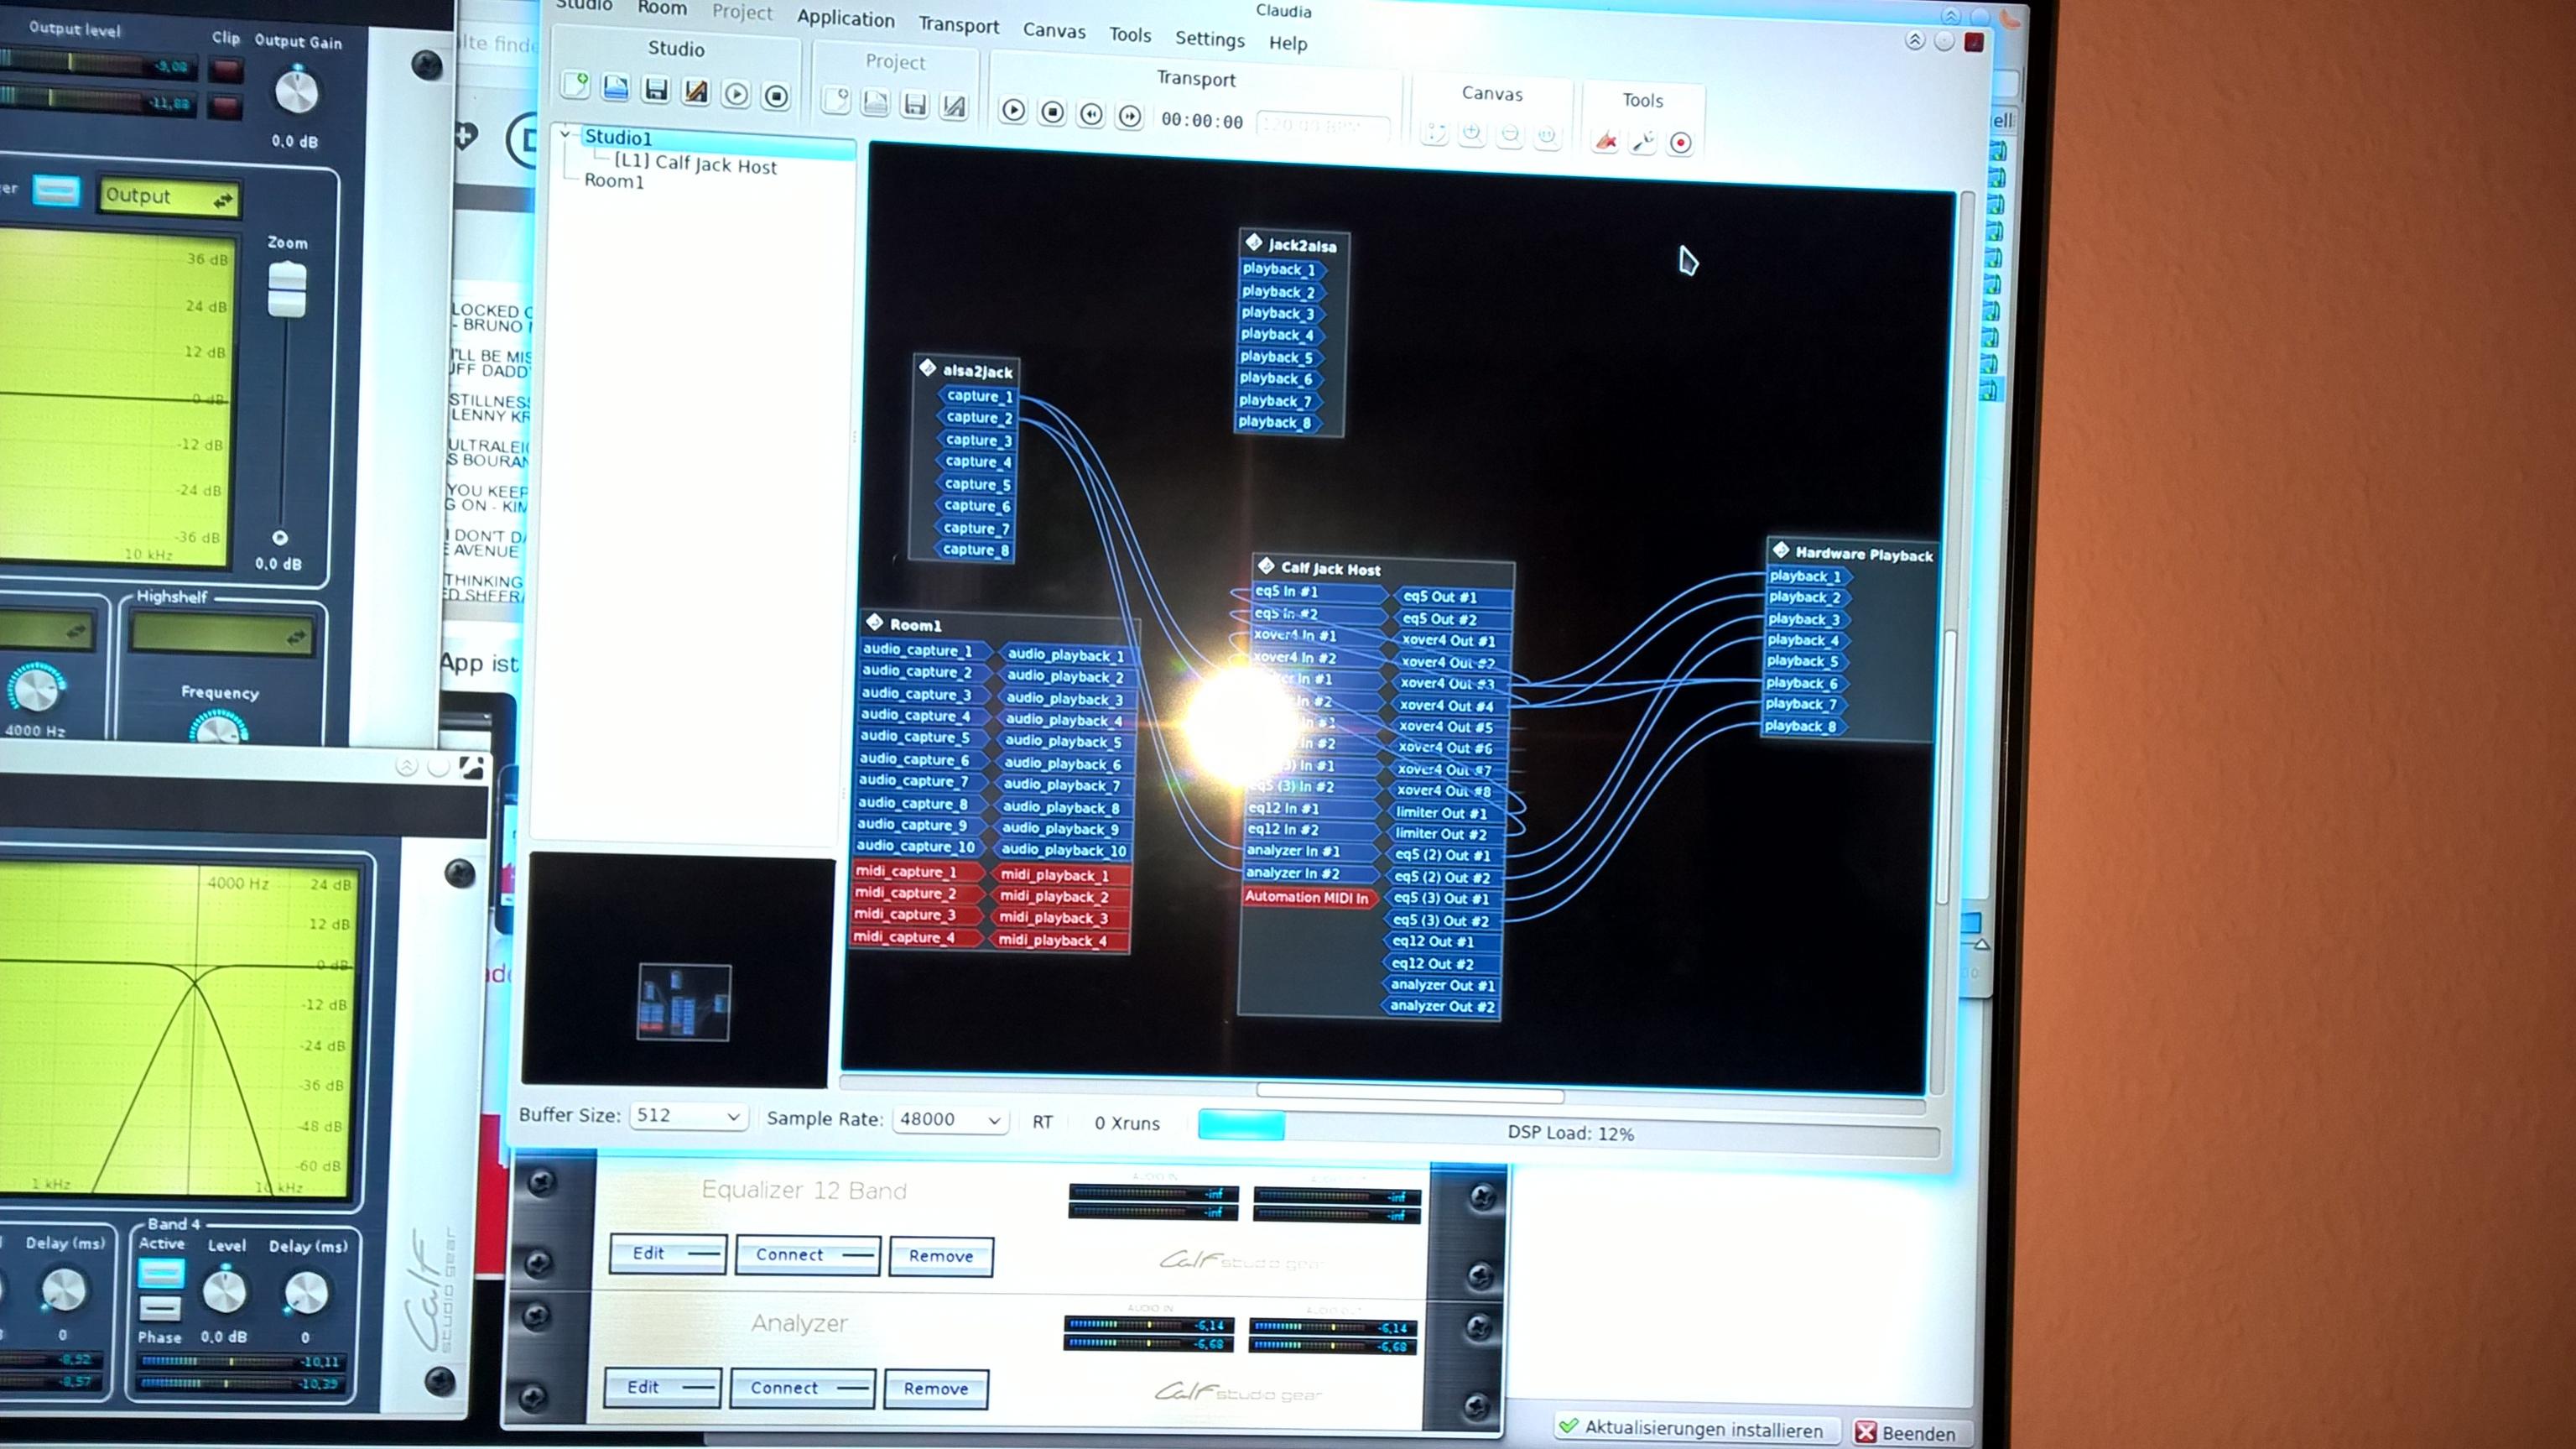This screenshot has width=2576, height=1449.
Task: Open the Application menu
Action: point(846,18)
